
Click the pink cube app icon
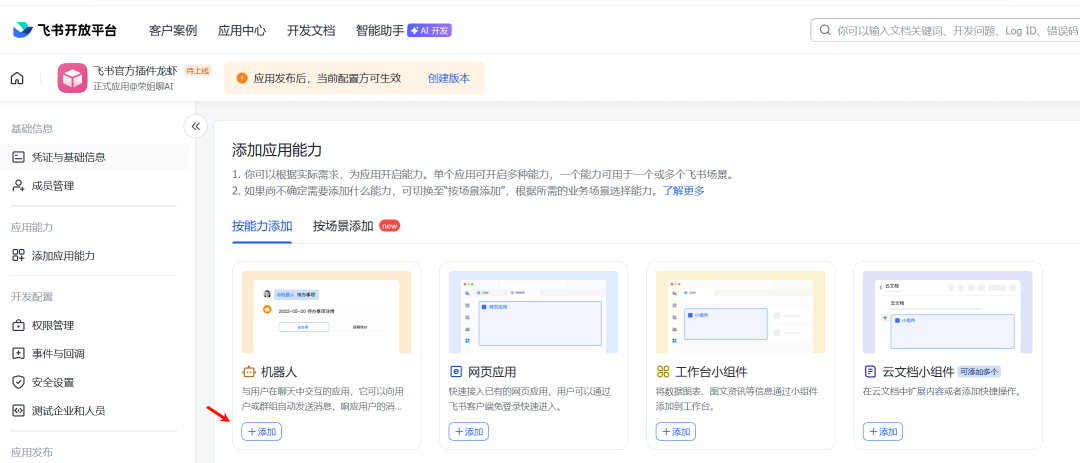coord(72,78)
